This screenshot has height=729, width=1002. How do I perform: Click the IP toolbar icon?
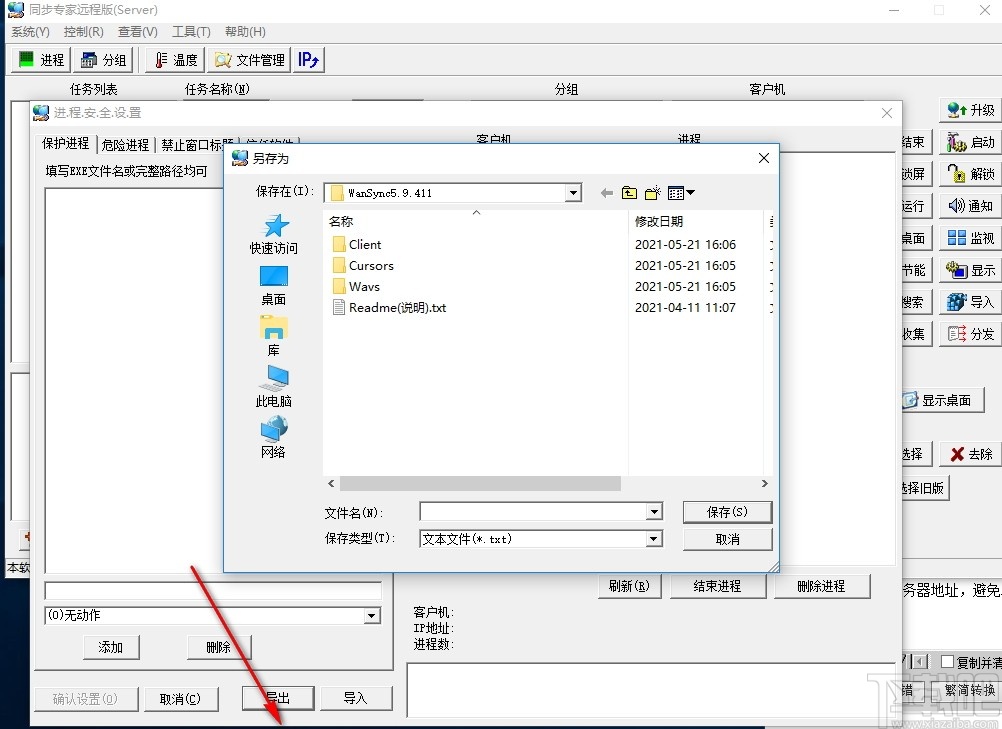(309, 60)
